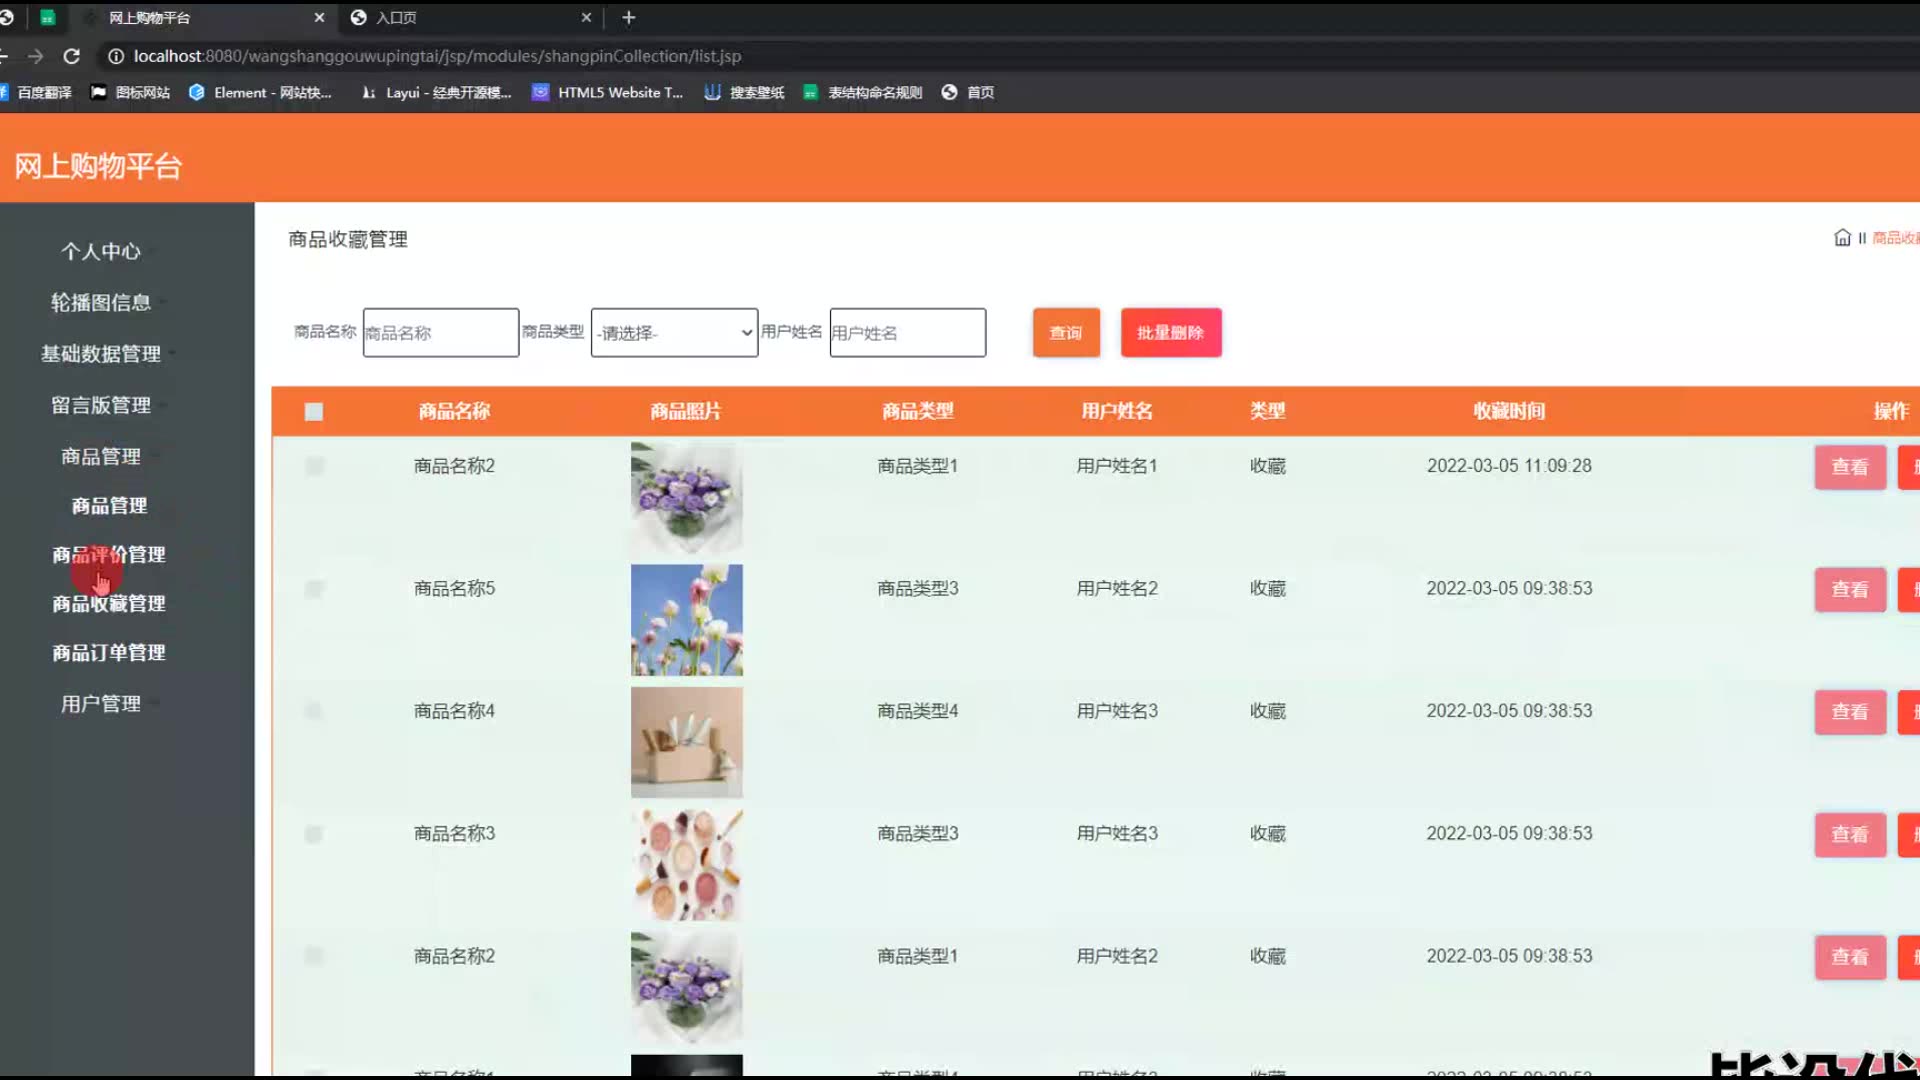Click the 网上购物平台 header title
This screenshot has height=1080, width=1920.
click(98, 166)
